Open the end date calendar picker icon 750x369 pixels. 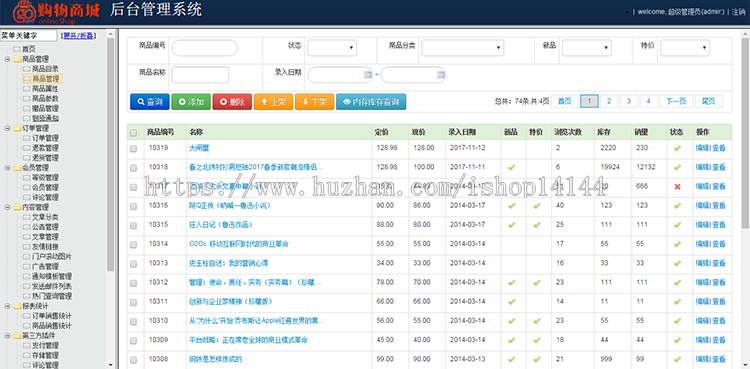coord(441,75)
